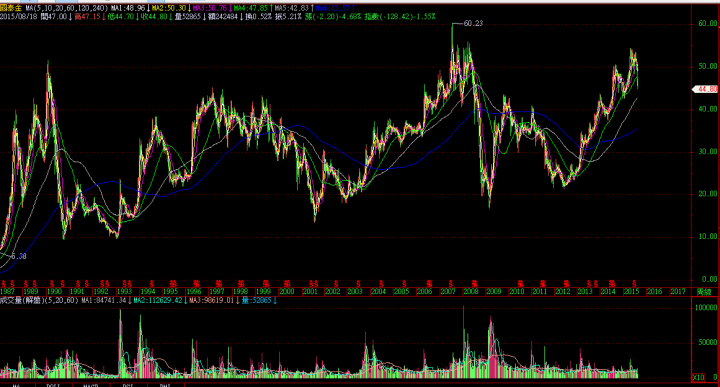Screen dimensions: 720x387
Task: Click the 60.23 peak price label
Action: tap(473, 23)
